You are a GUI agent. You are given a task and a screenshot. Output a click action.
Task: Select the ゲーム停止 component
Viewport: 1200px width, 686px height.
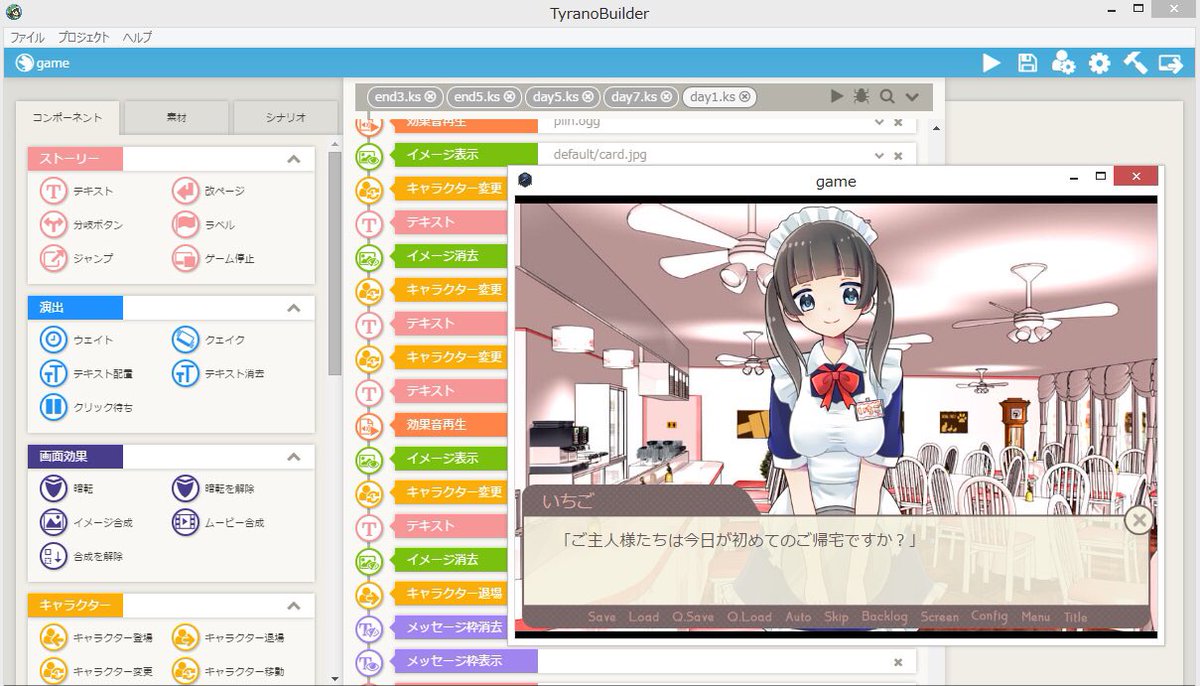tap(213, 258)
